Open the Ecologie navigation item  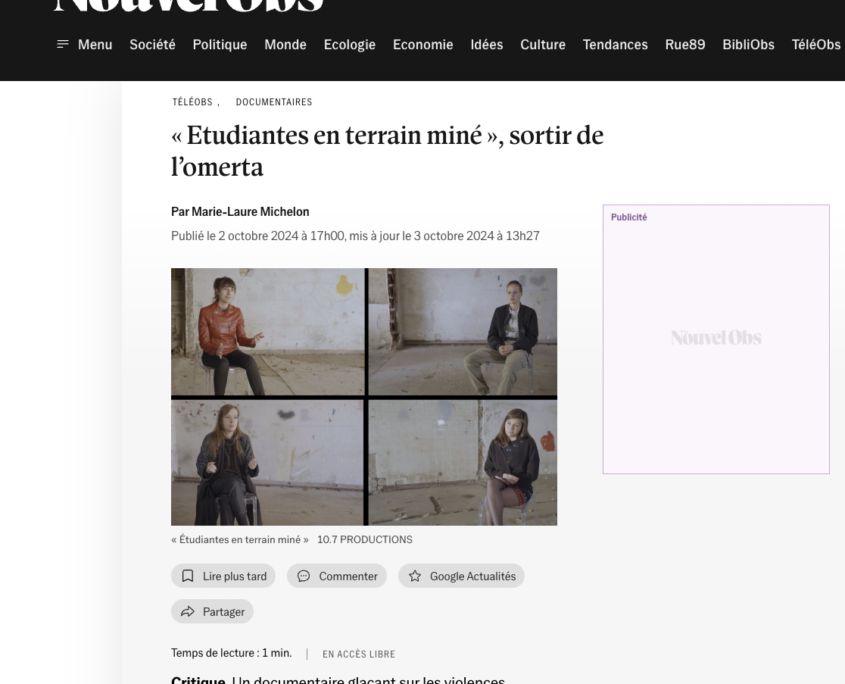pyautogui.click(x=349, y=44)
